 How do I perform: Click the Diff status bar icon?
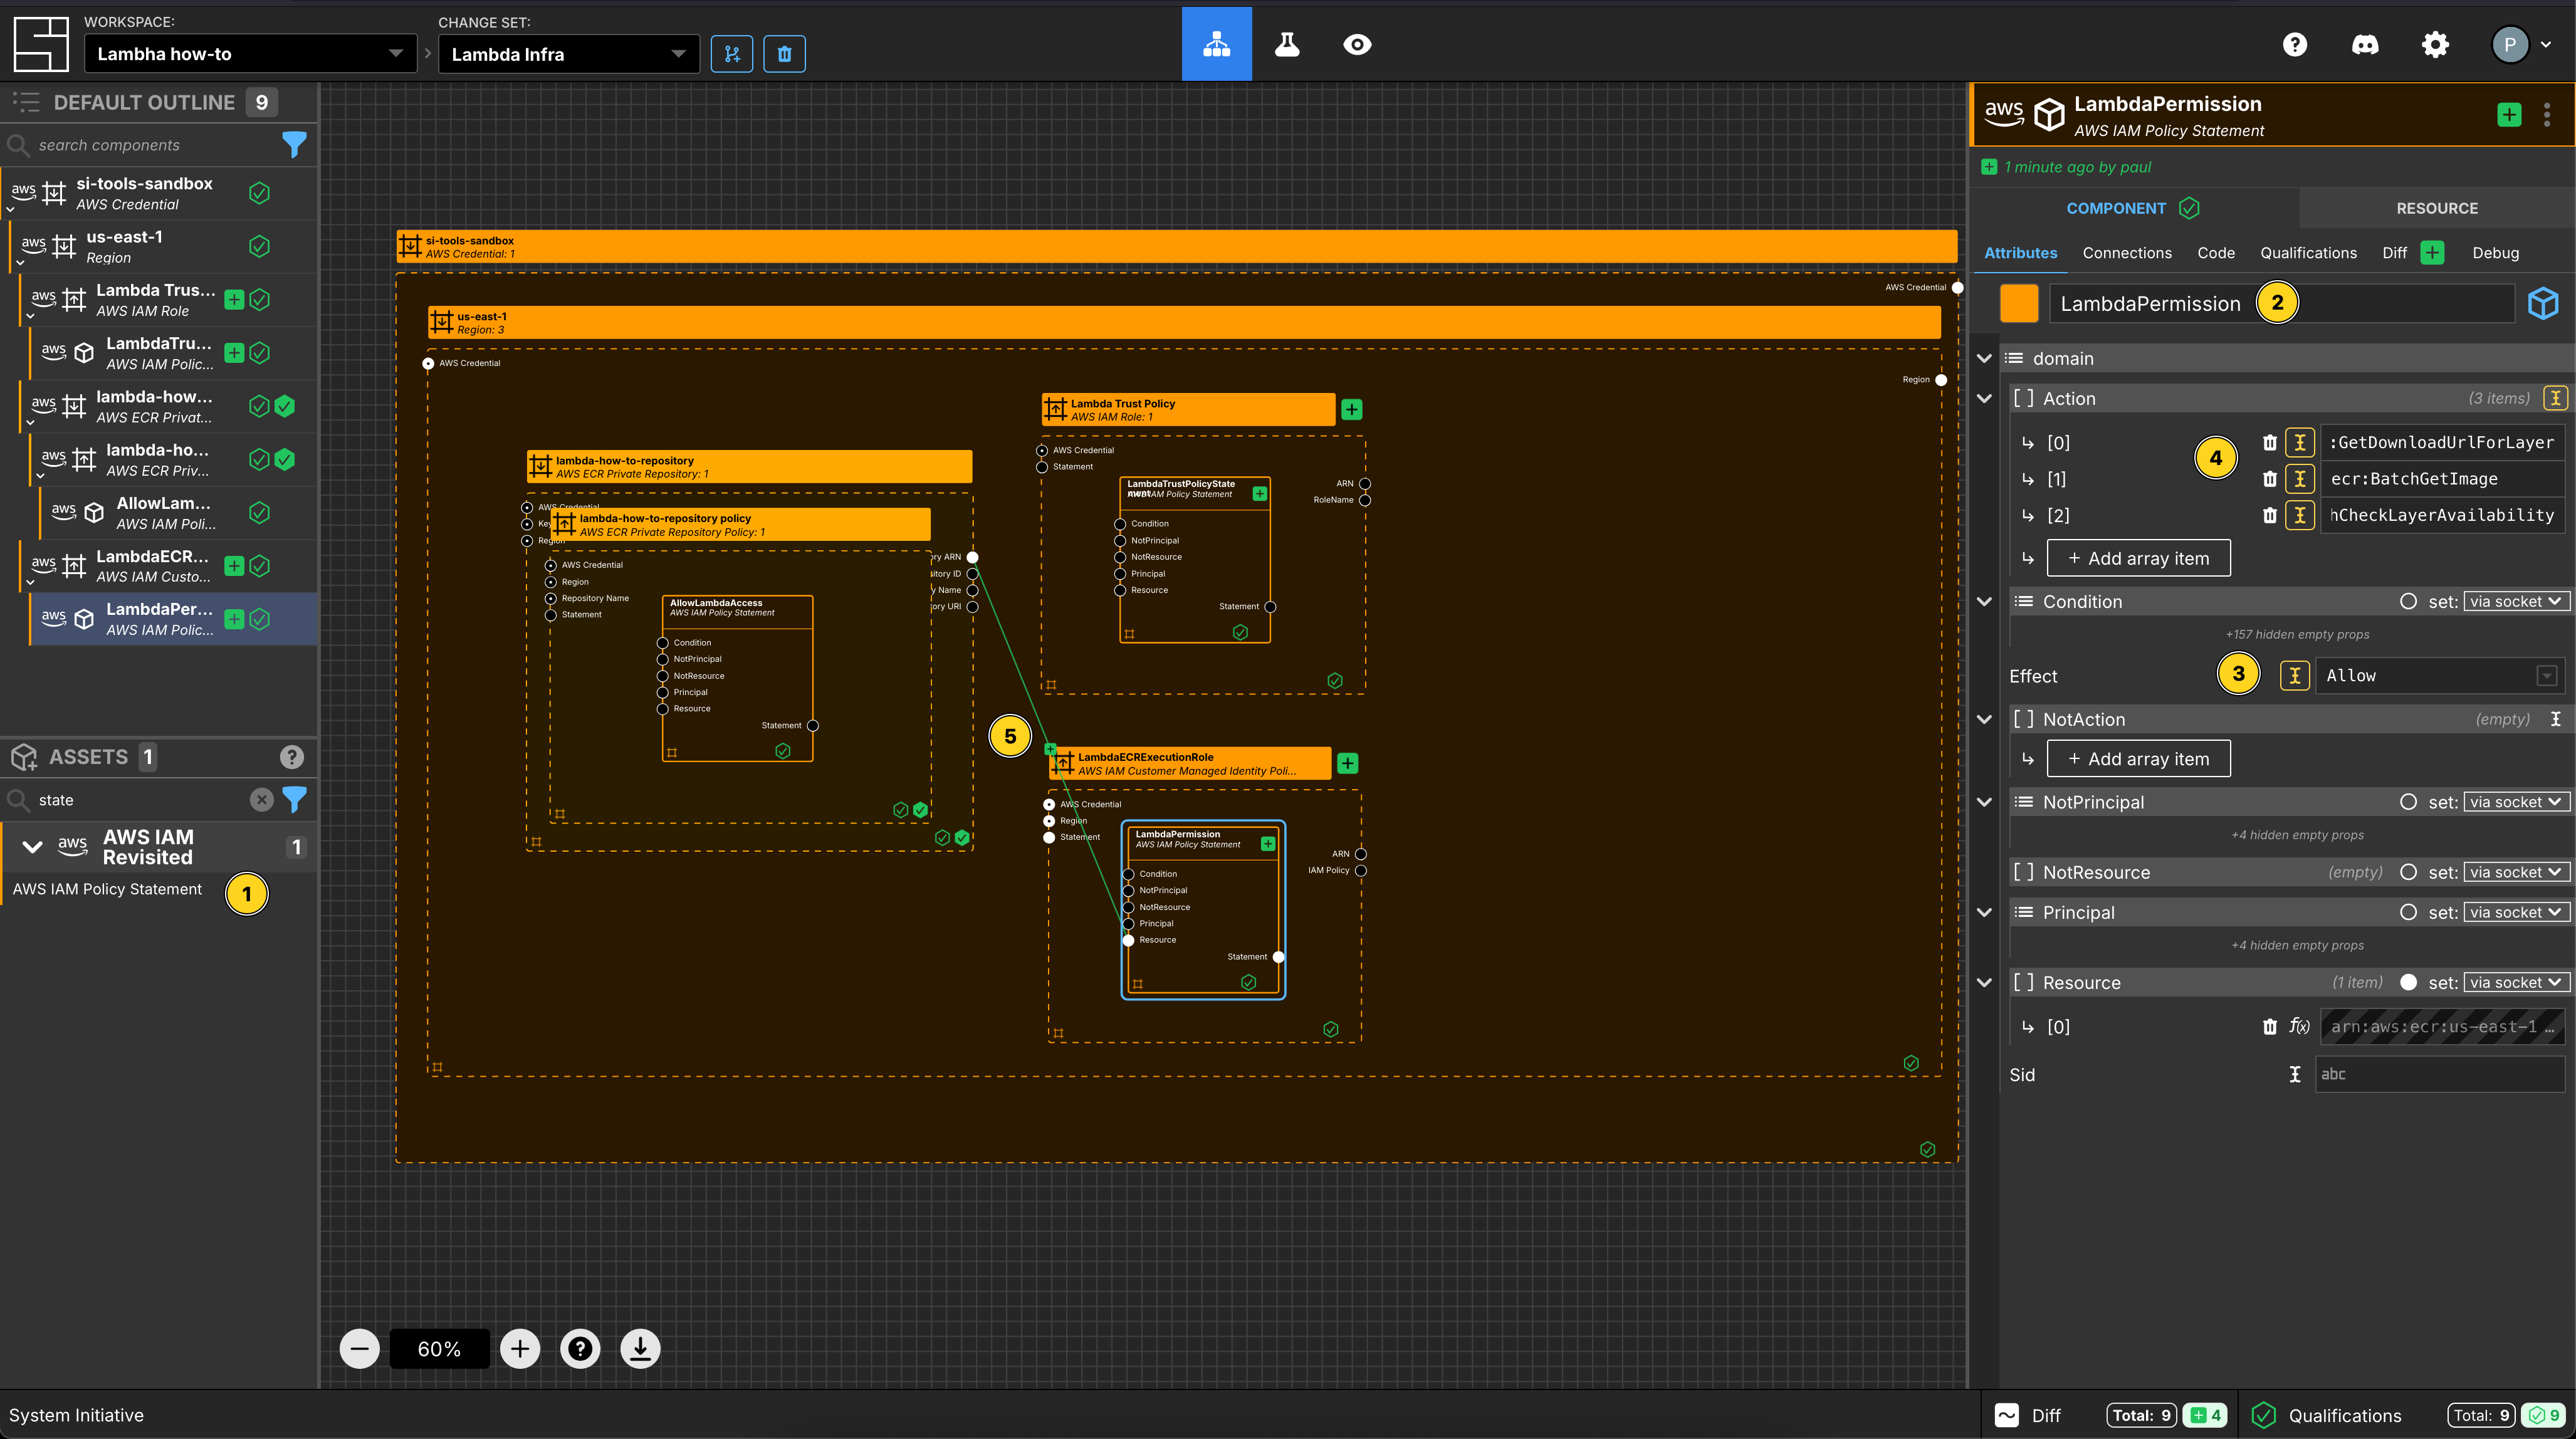2007,1415
